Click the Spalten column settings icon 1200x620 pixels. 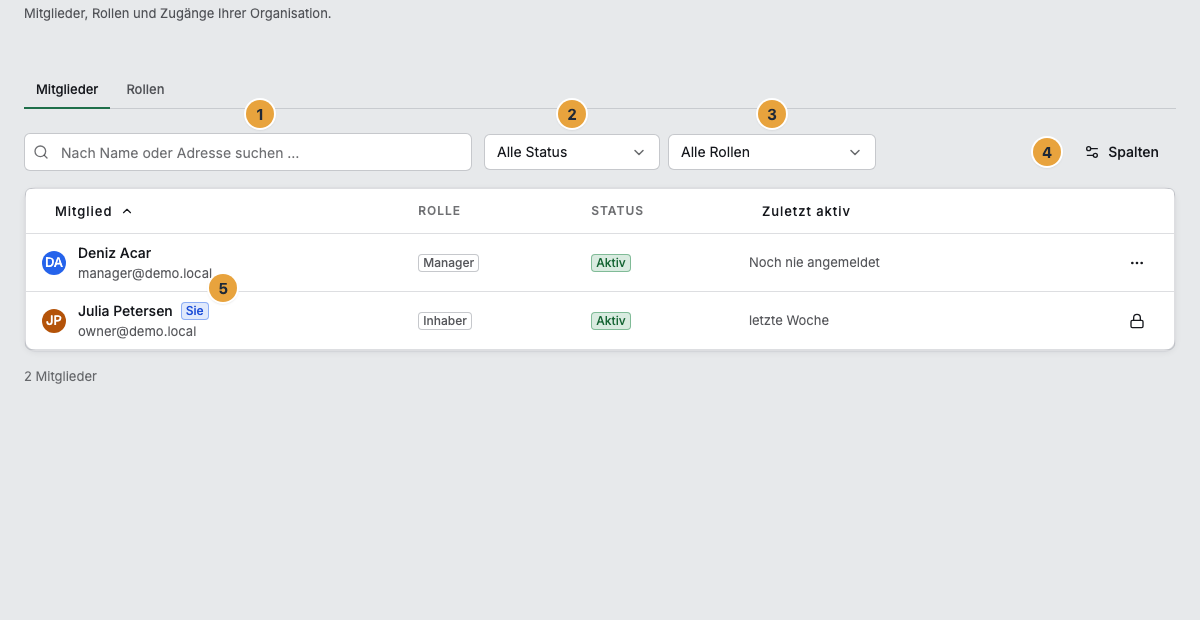click(x=1092, y=153)
